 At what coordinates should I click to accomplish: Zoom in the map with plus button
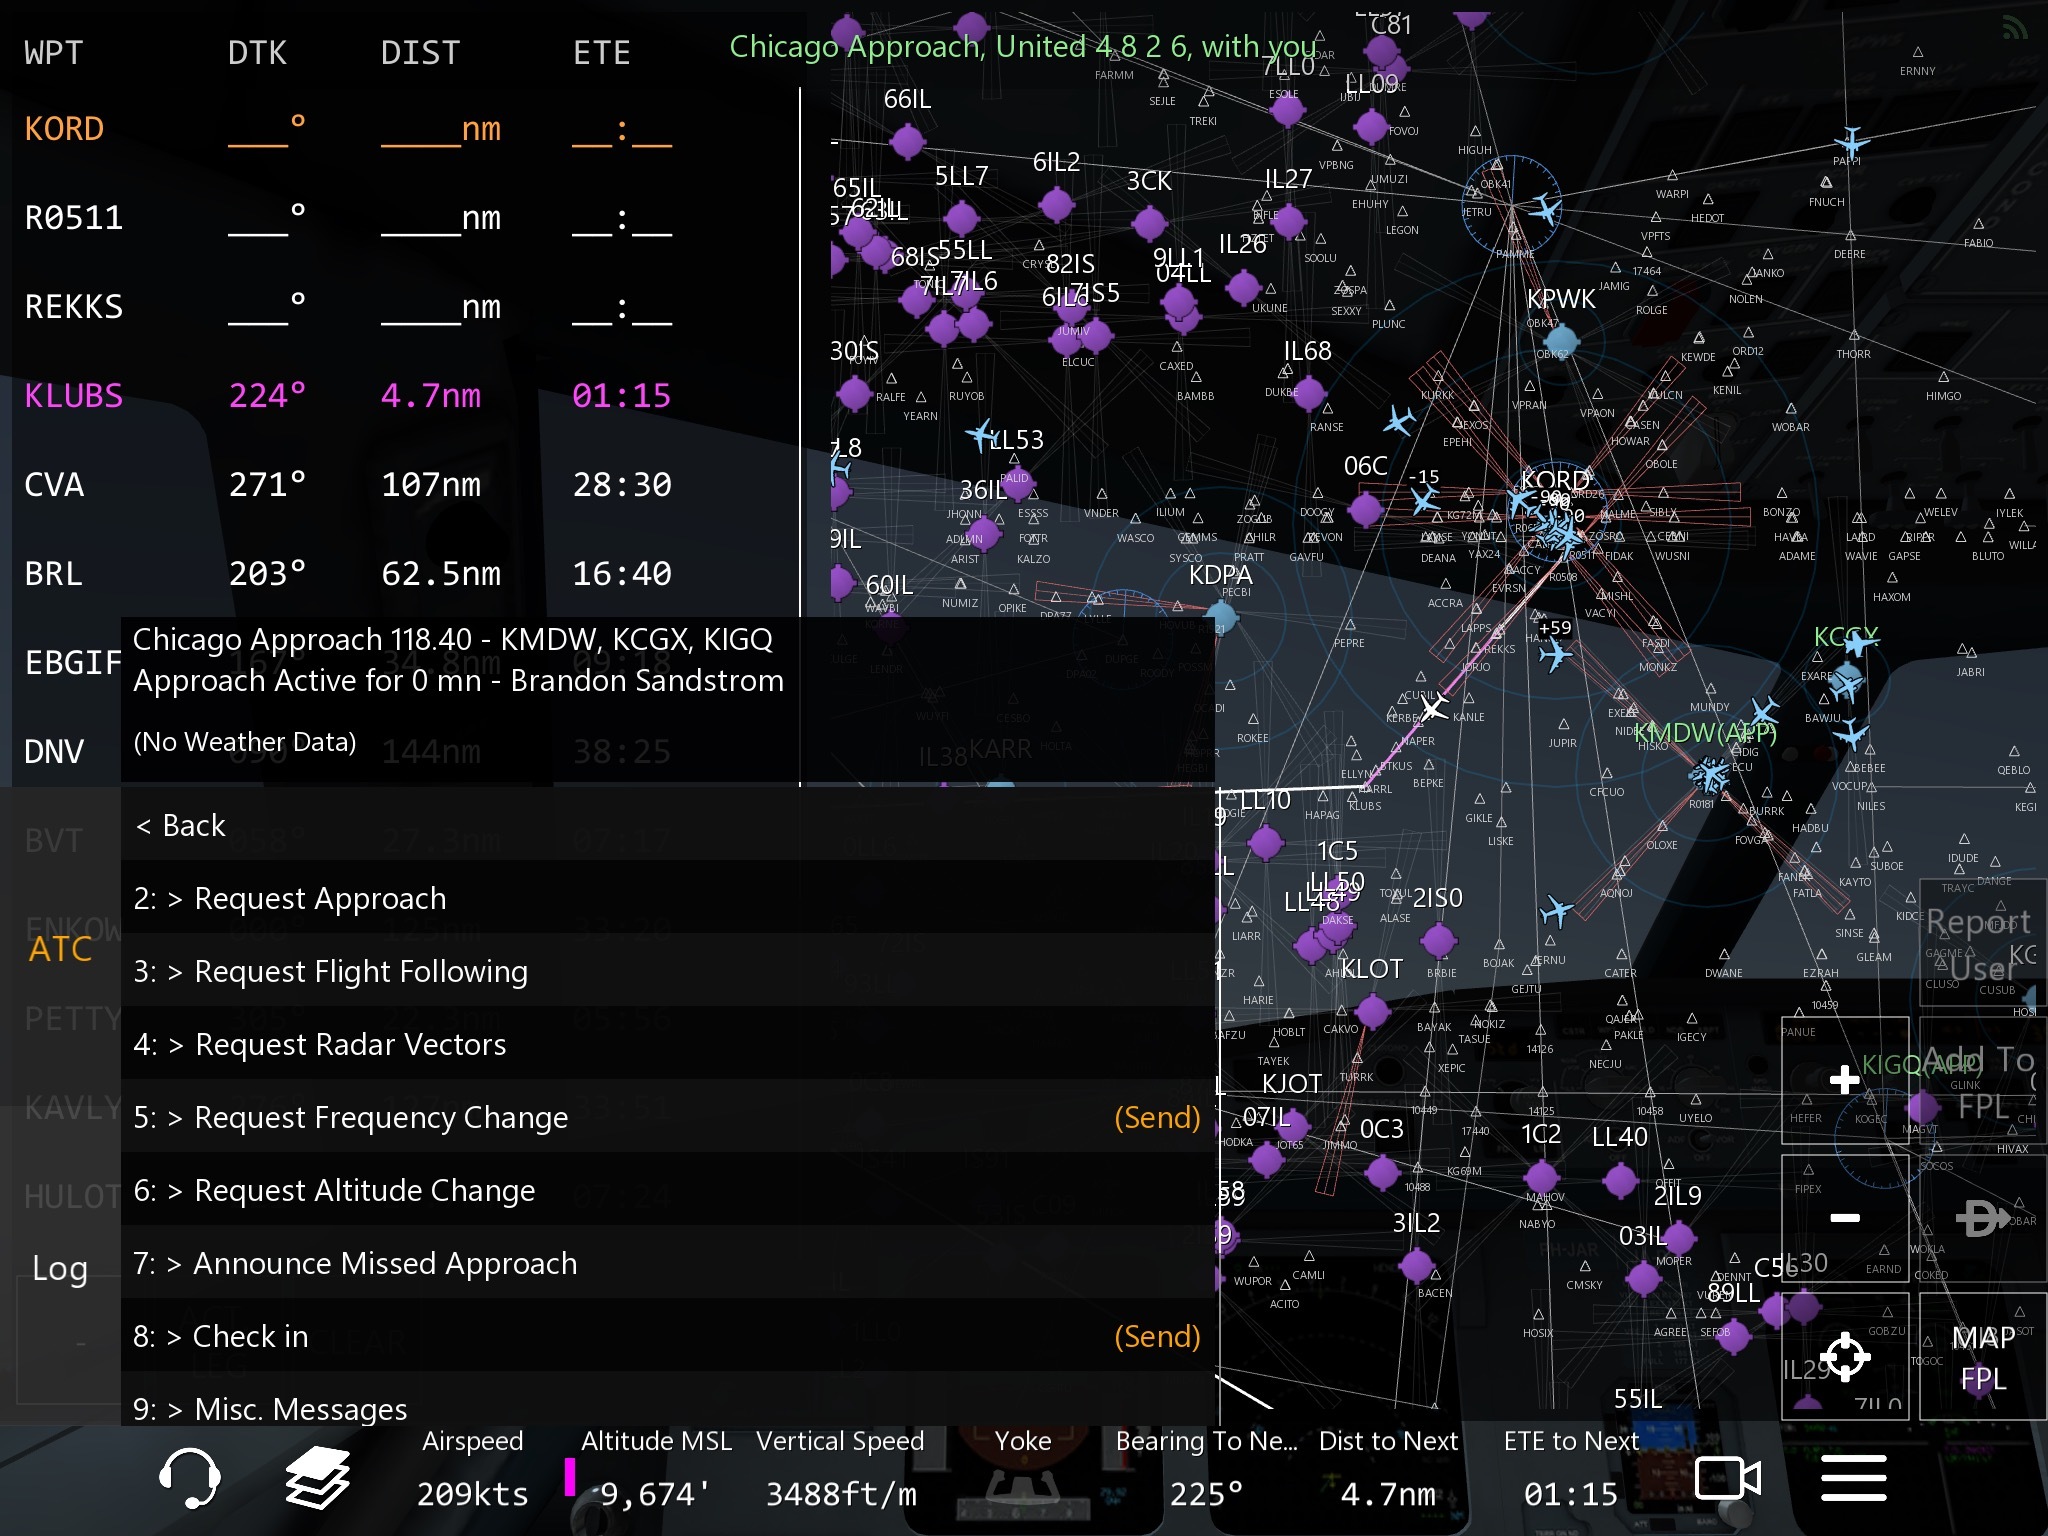tap(1844, 1080)
